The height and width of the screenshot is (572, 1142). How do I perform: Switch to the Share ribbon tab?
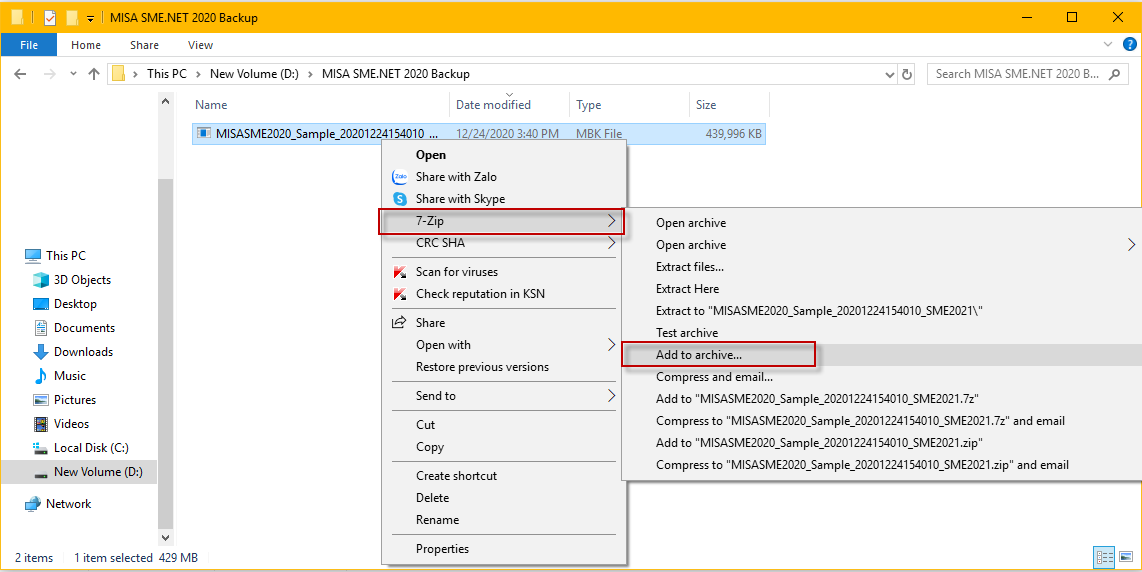click(x=144, y=45)
